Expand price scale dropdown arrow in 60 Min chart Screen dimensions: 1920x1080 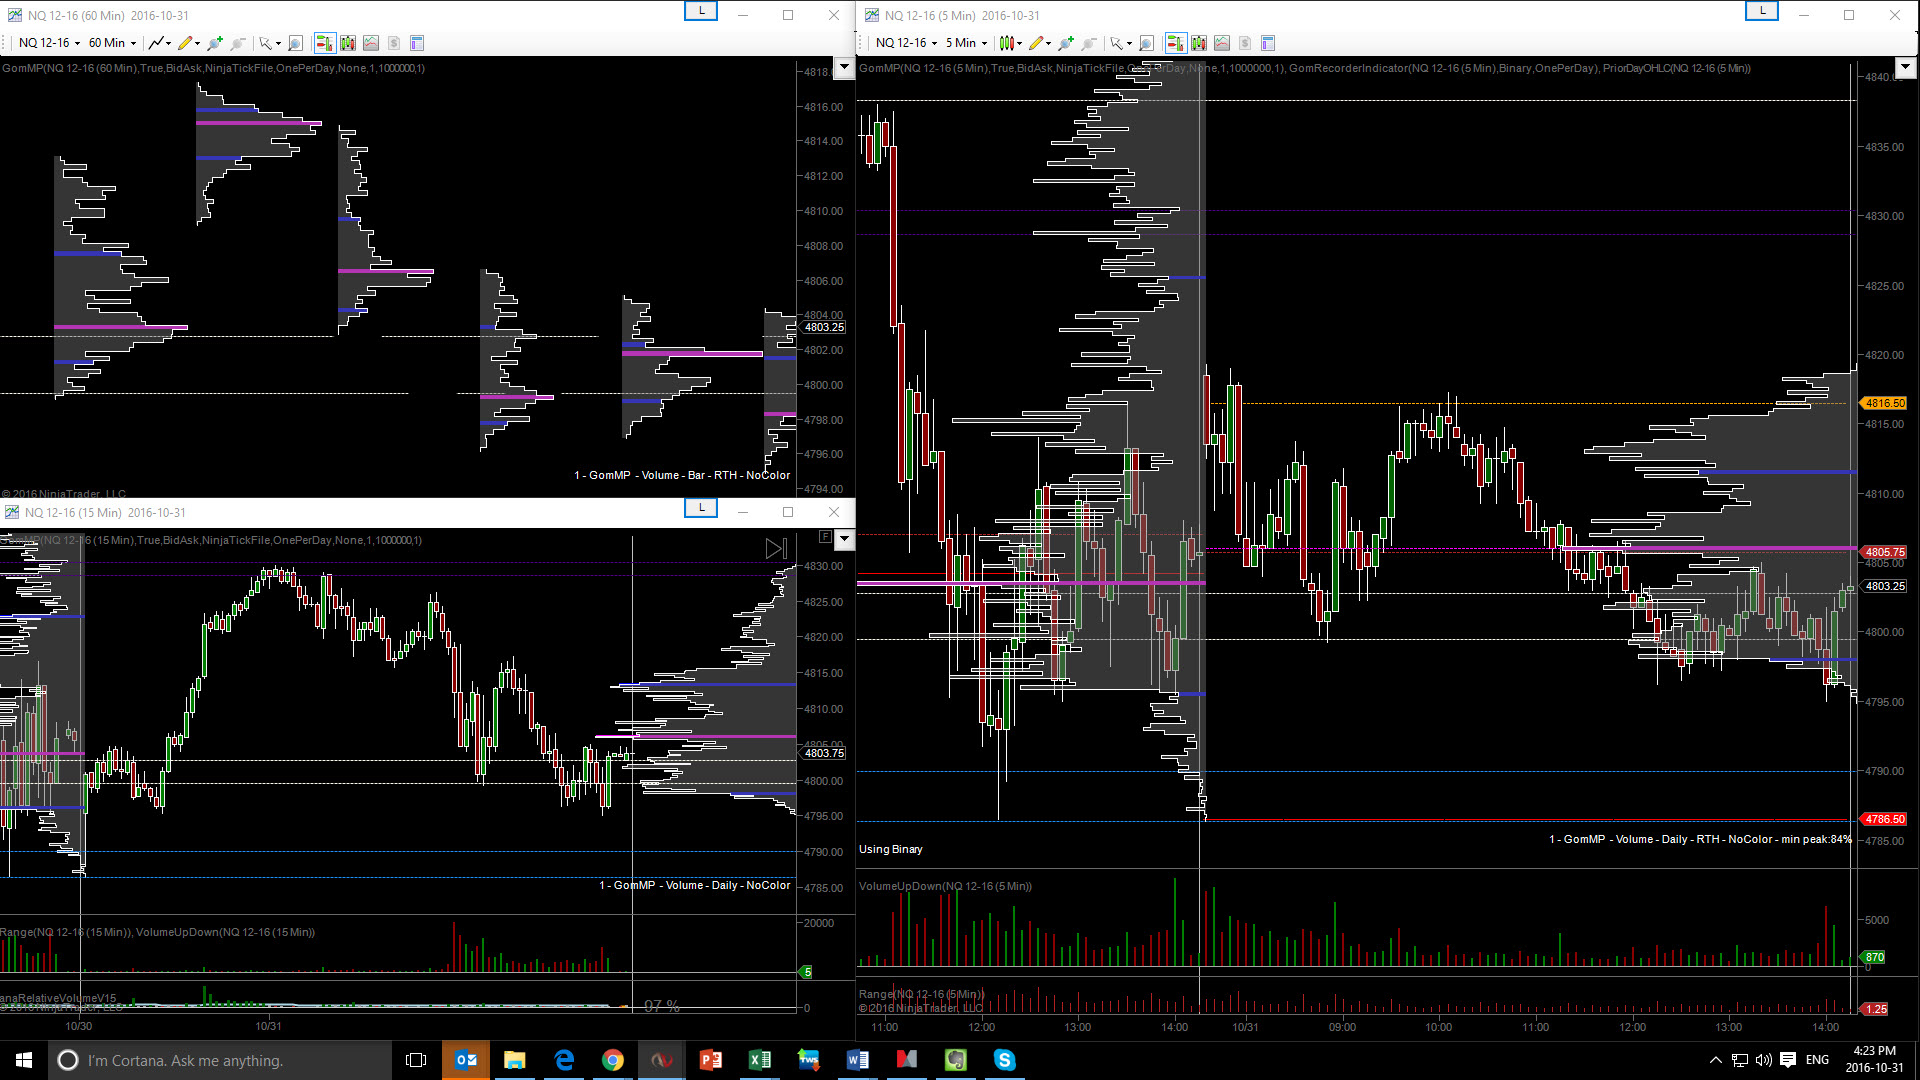coord(844,68)
